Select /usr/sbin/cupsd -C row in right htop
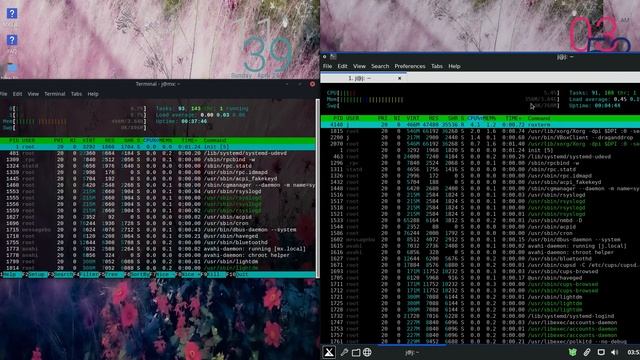The height and width of the screenshot is (360, 640). pos(480,265)
